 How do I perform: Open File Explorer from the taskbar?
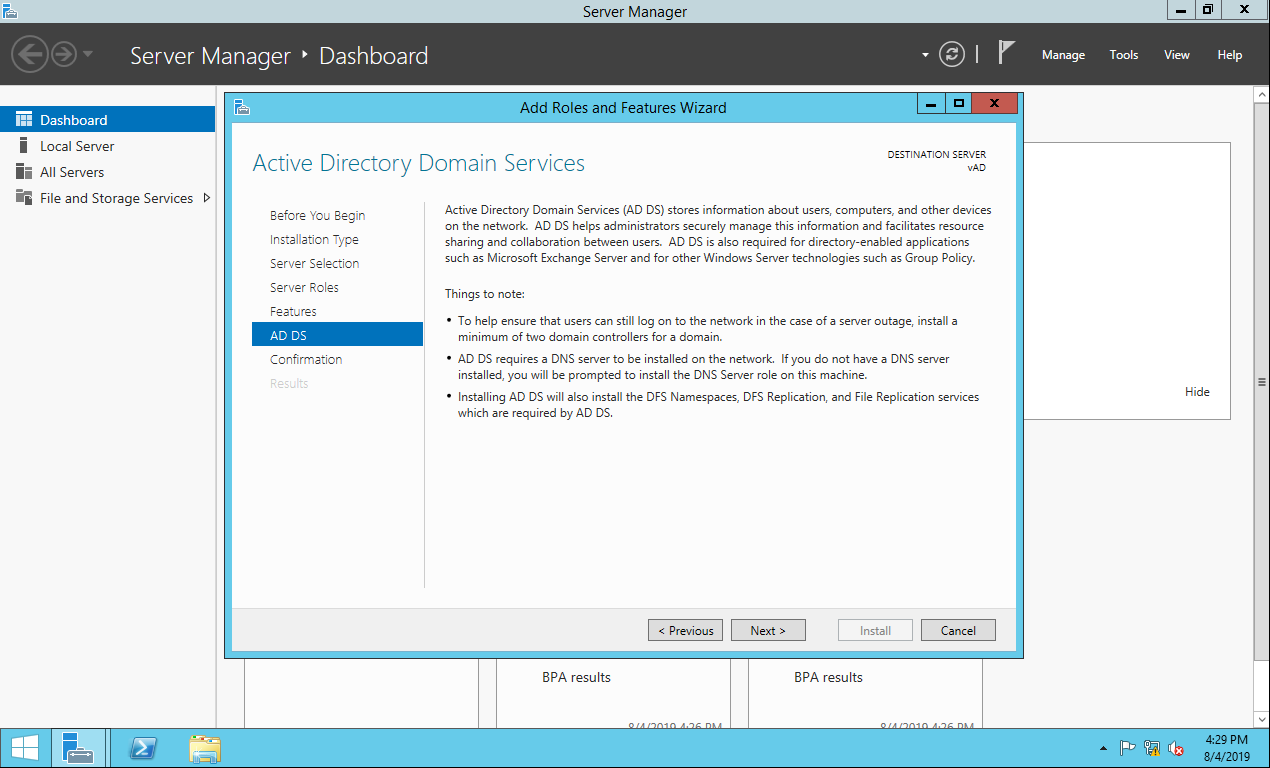click(205, 748)
